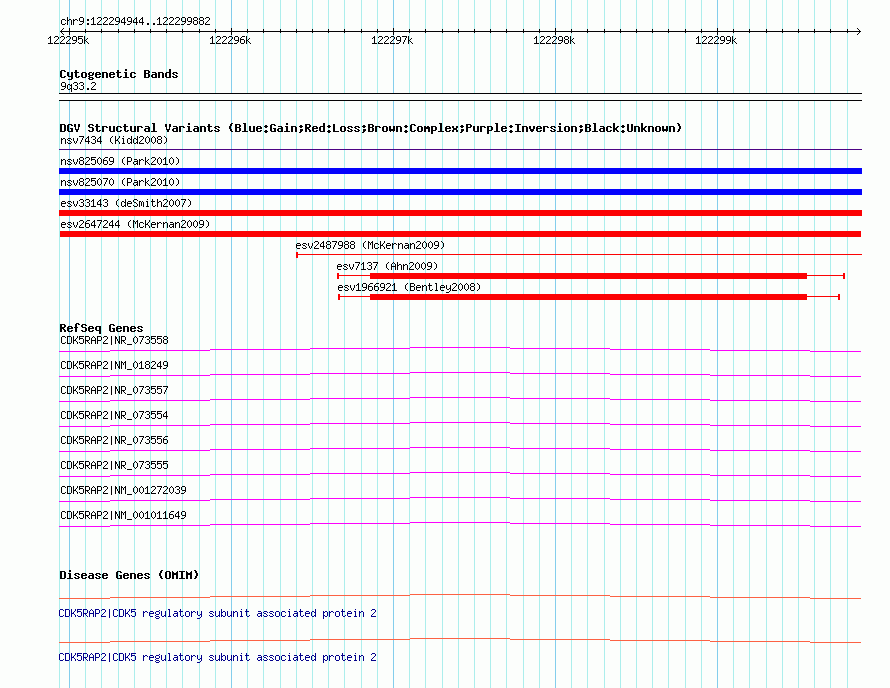Click the DGV Structural Variants track heading
Screen dimensions: 890x688
point(370,128)
